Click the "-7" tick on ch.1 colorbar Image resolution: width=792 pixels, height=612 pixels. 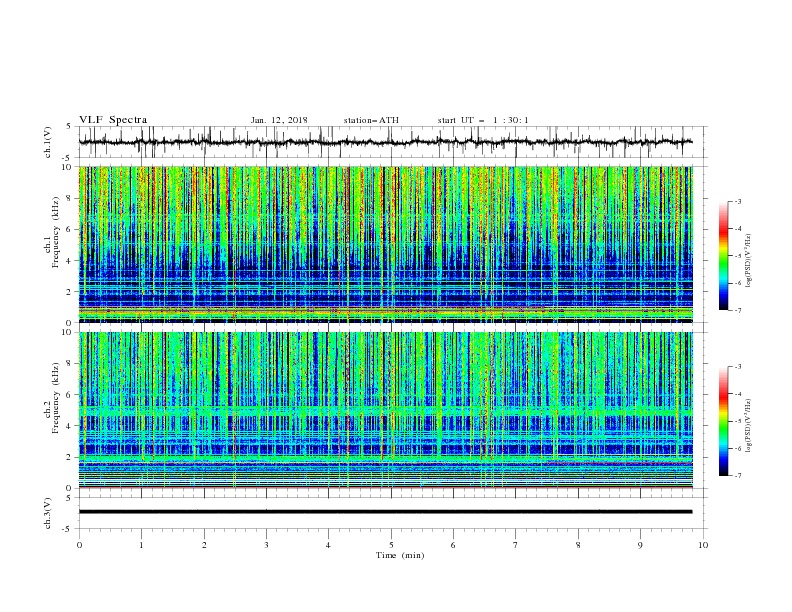pyautogui.click(x=738, y=310)
